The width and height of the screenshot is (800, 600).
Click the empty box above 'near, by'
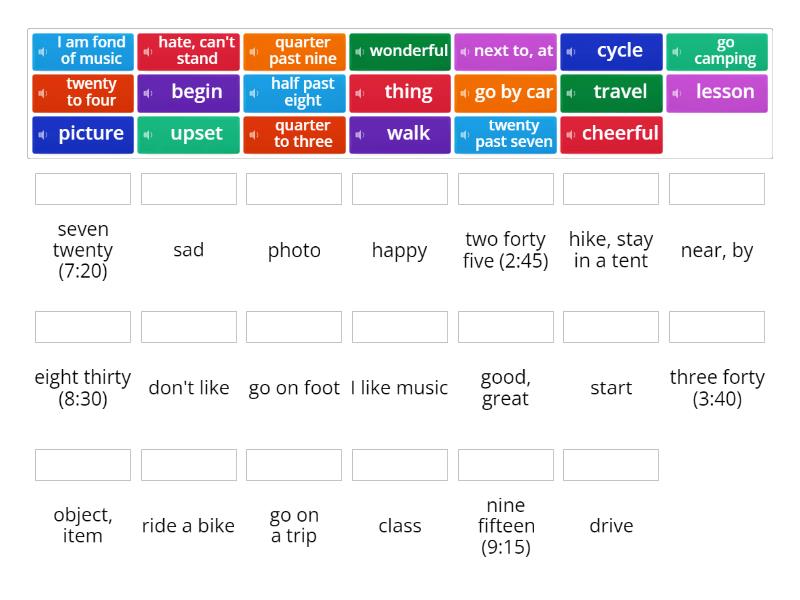click(717, 189)
